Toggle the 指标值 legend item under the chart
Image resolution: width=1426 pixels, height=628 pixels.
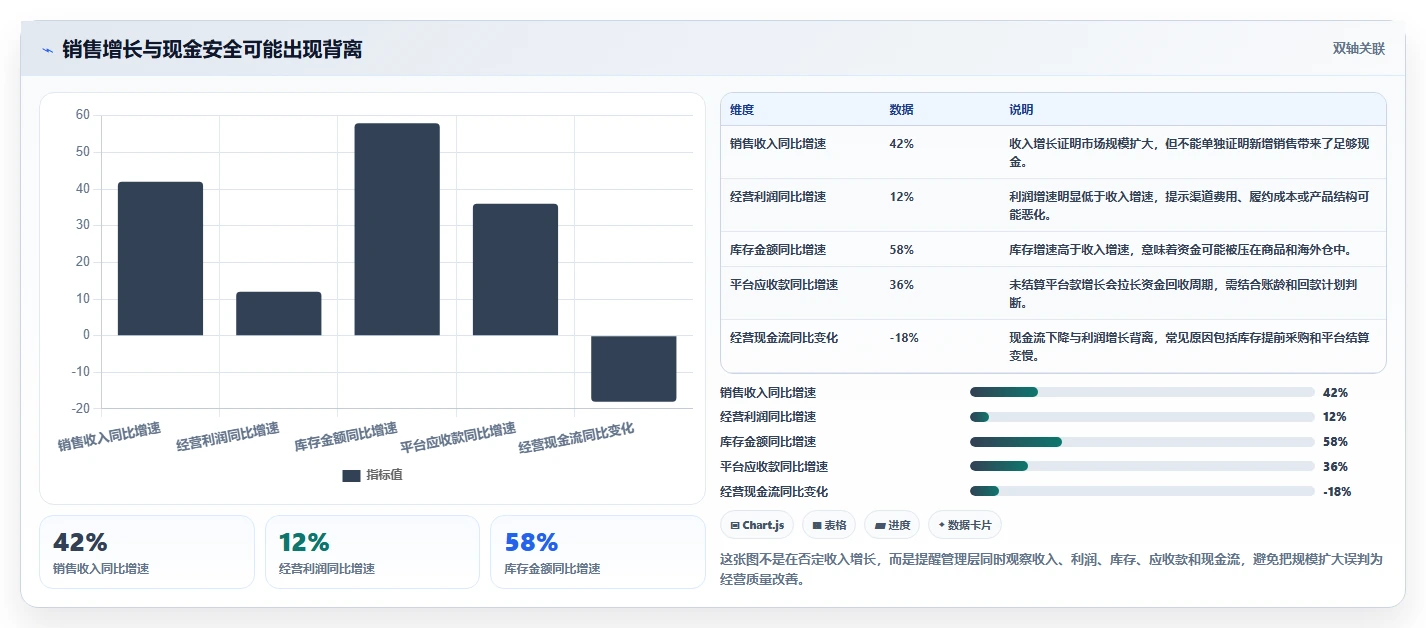point(372,475)
